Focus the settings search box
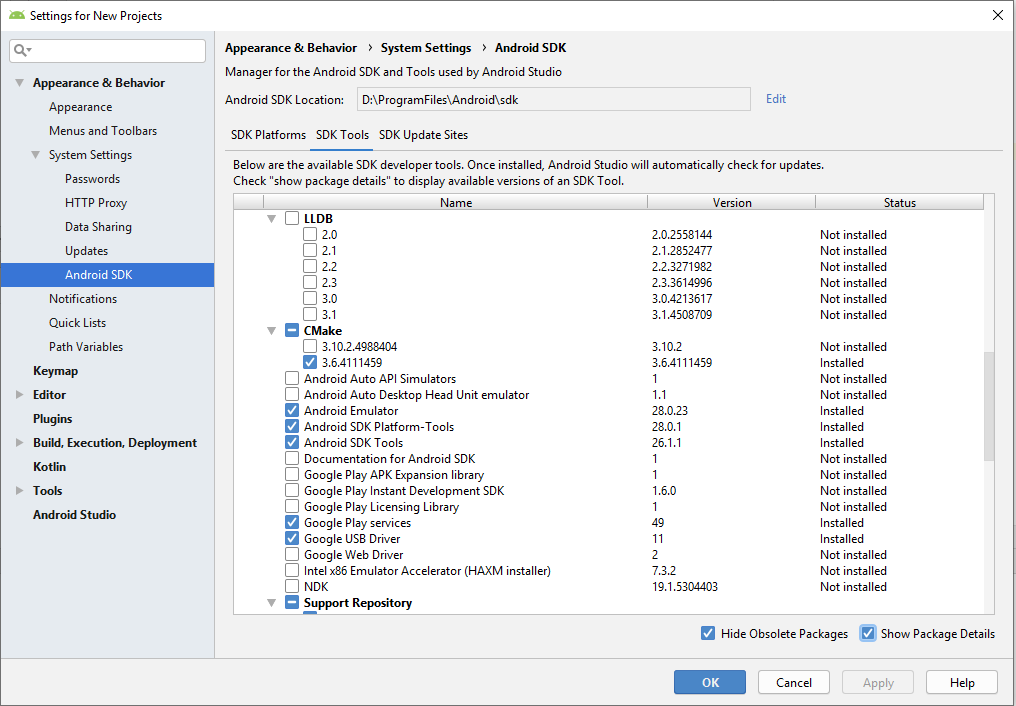 click(108, 51)
